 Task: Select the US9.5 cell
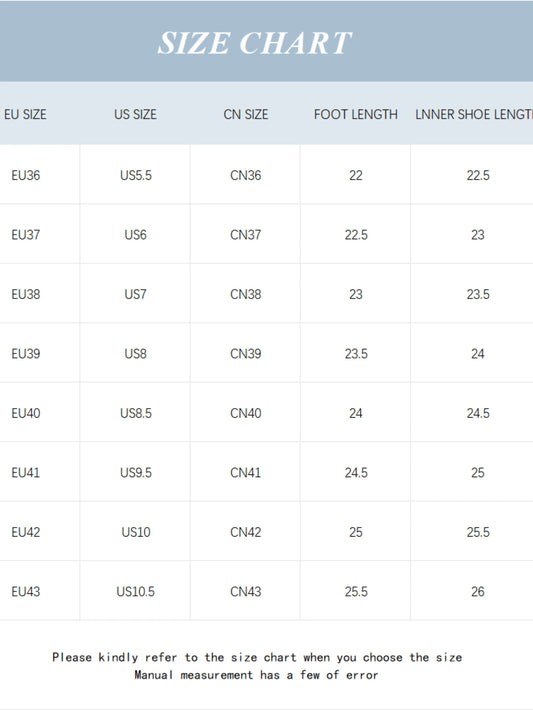coord(136,473)
